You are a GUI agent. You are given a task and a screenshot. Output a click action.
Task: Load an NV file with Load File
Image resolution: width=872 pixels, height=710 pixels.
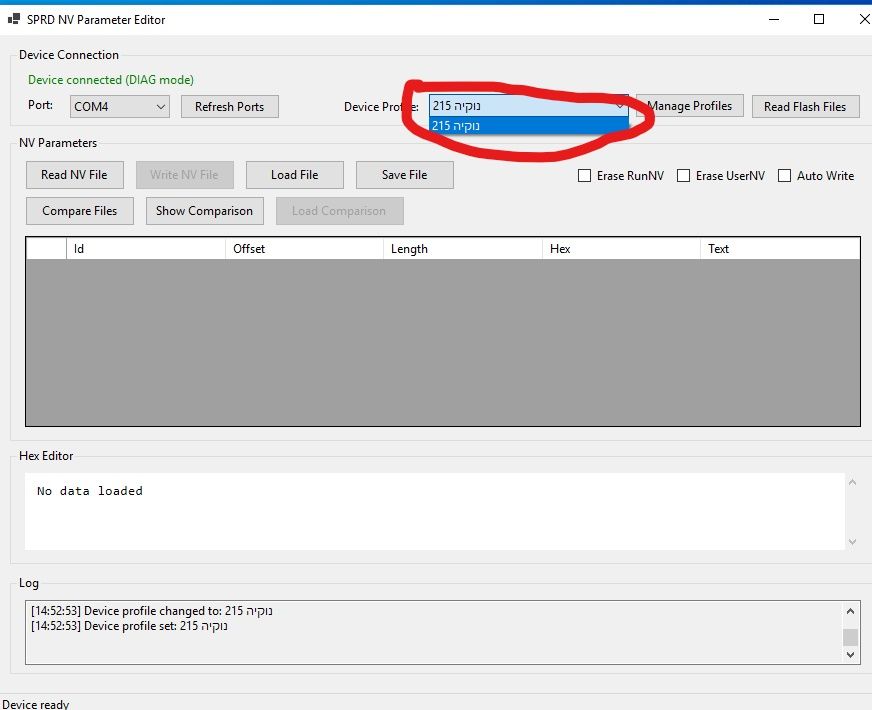(x=294, y=175)
